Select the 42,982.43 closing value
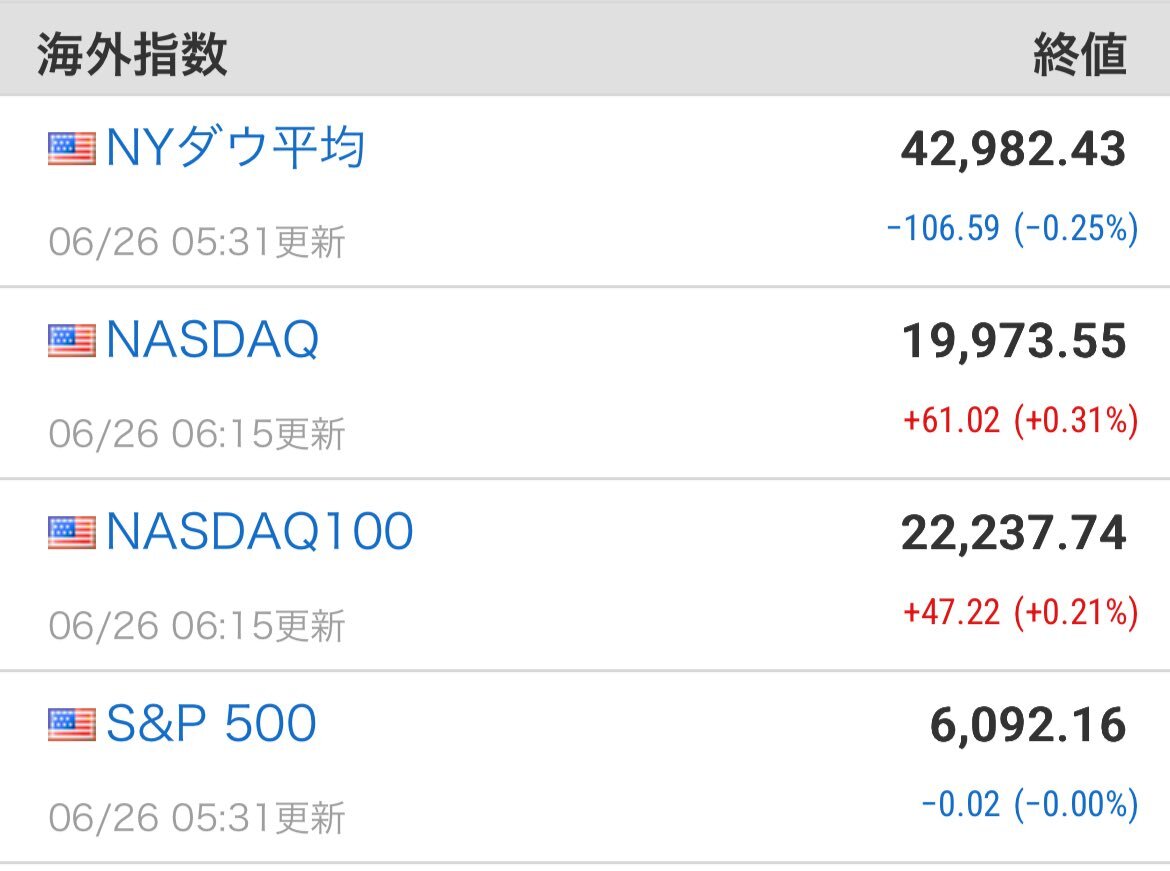The image size is (1170, 871). tap(1013, 149)
